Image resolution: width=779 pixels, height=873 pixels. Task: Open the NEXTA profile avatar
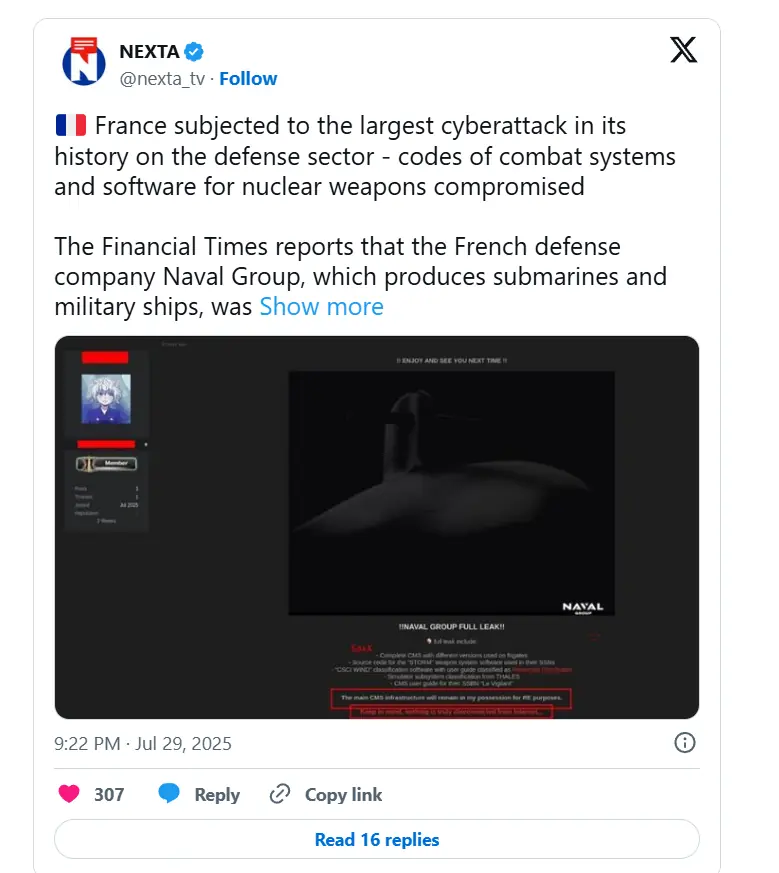(84, 61)
